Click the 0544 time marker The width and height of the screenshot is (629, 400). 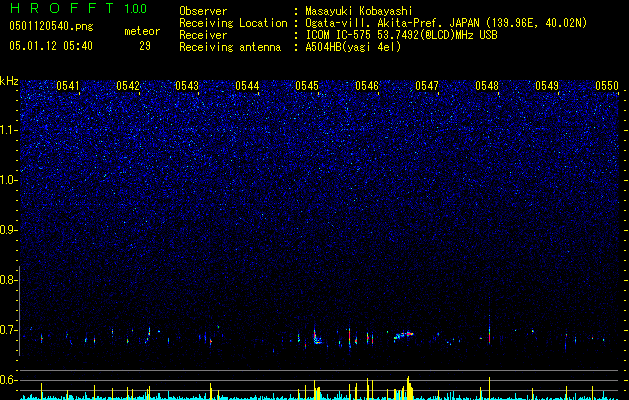coord(247,86)
